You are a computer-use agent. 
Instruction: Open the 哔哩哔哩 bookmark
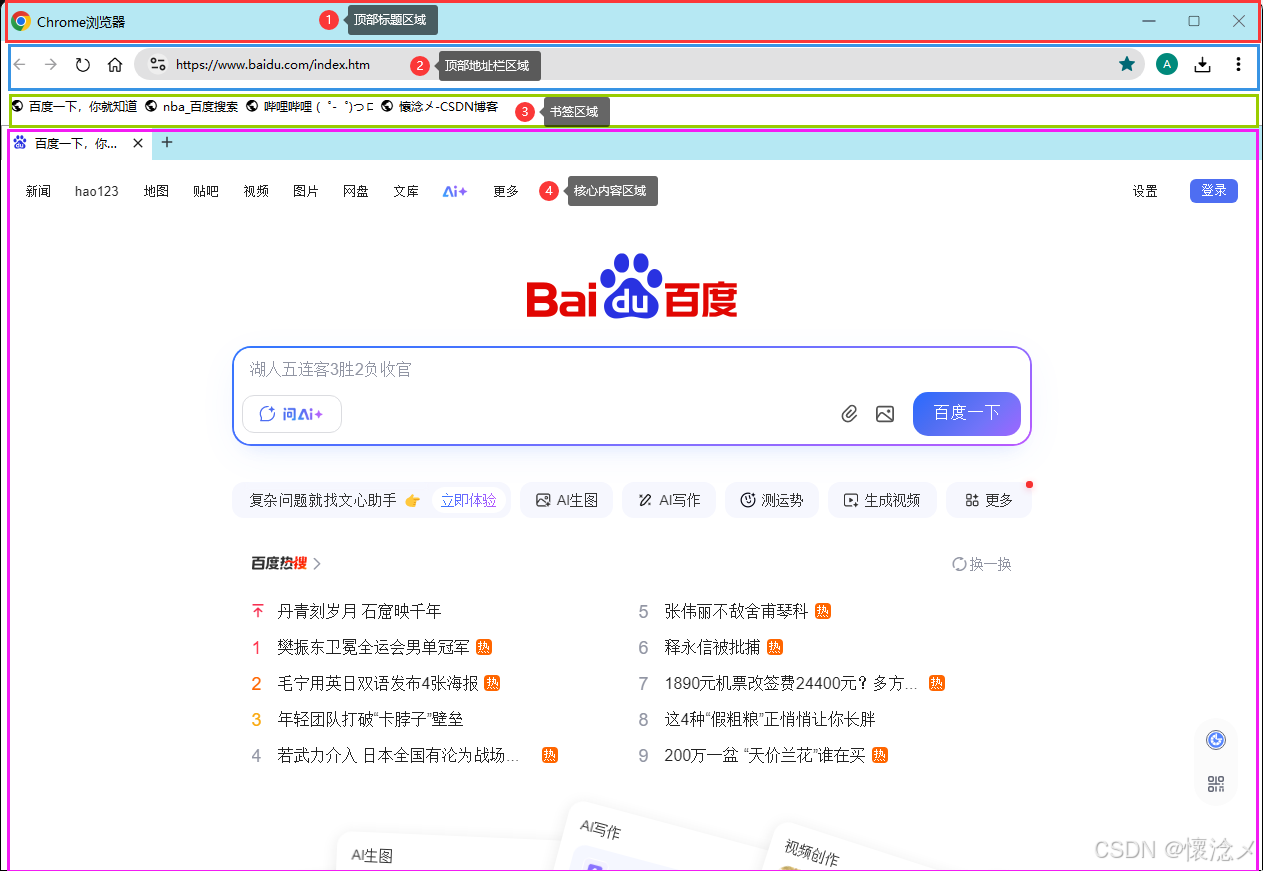click(x=310, y=106)
